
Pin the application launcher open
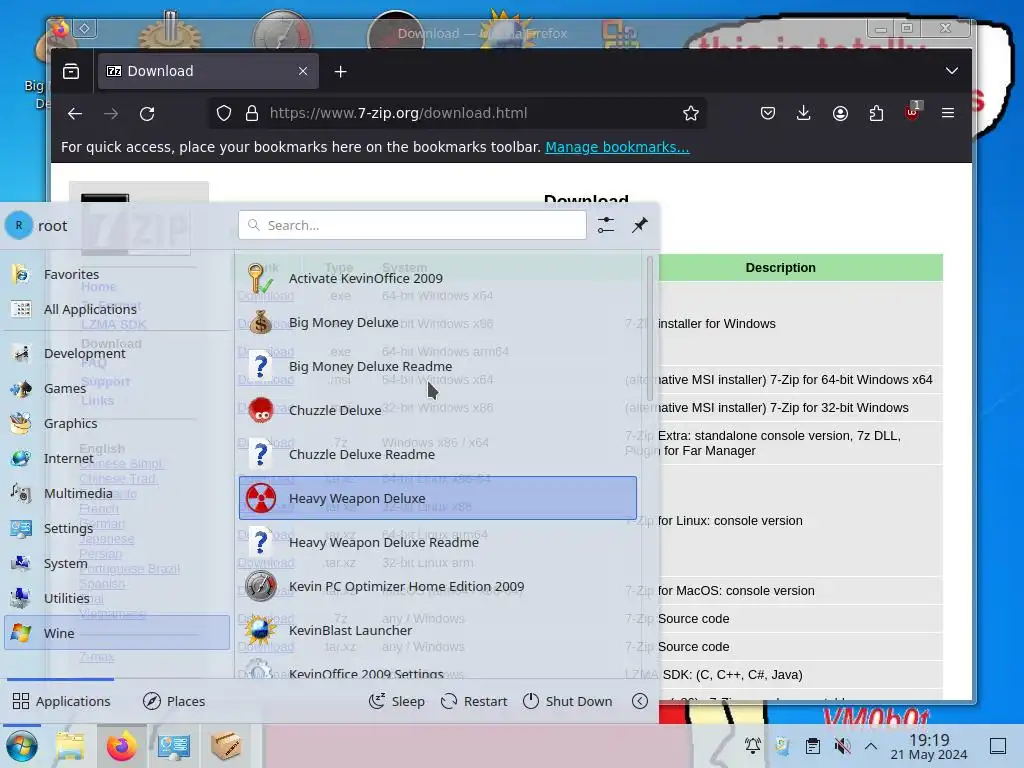pos(640,225)
